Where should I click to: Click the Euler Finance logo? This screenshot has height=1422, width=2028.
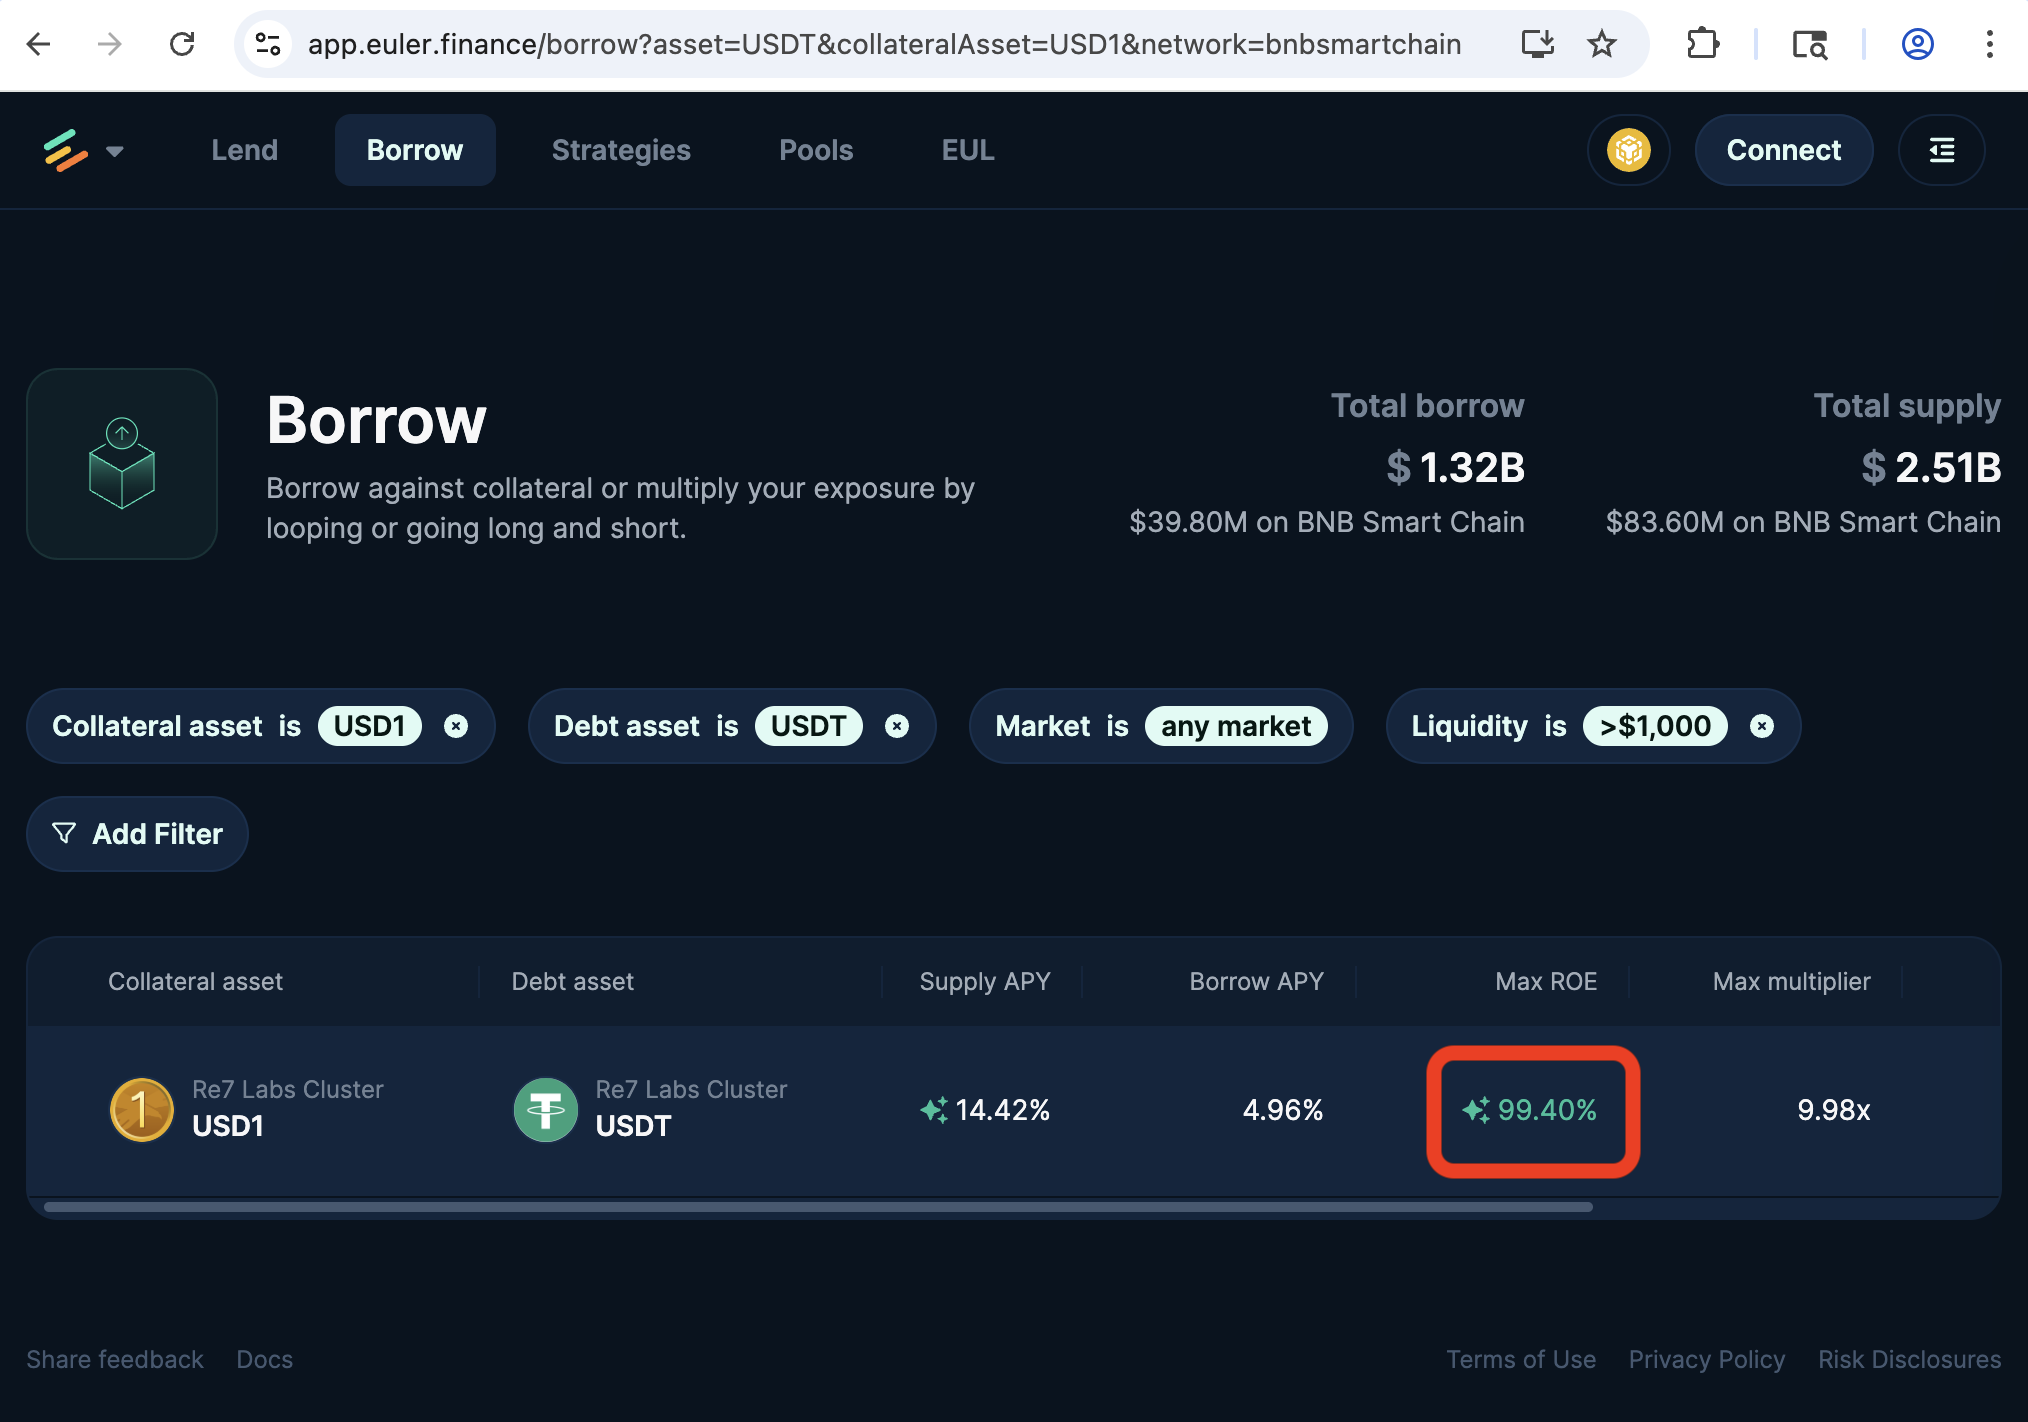(x=64, y=150)
